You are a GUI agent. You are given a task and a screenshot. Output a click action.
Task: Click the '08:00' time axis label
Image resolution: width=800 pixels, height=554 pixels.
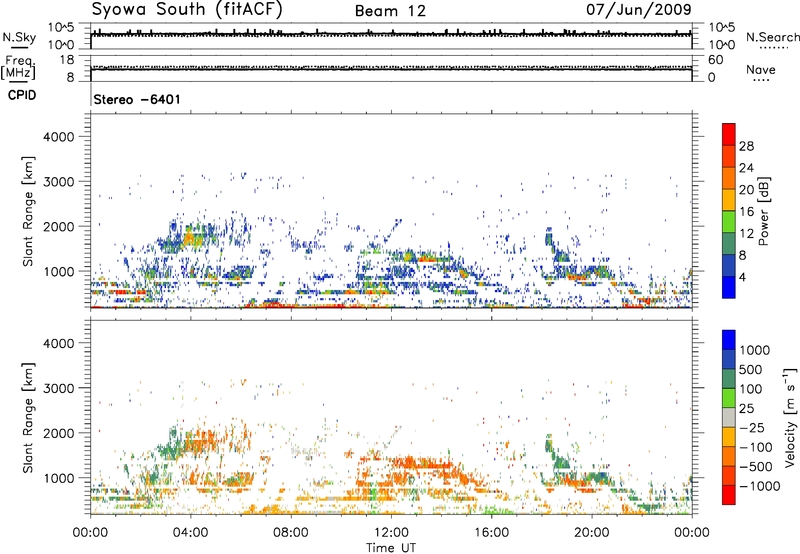point(291,533)
